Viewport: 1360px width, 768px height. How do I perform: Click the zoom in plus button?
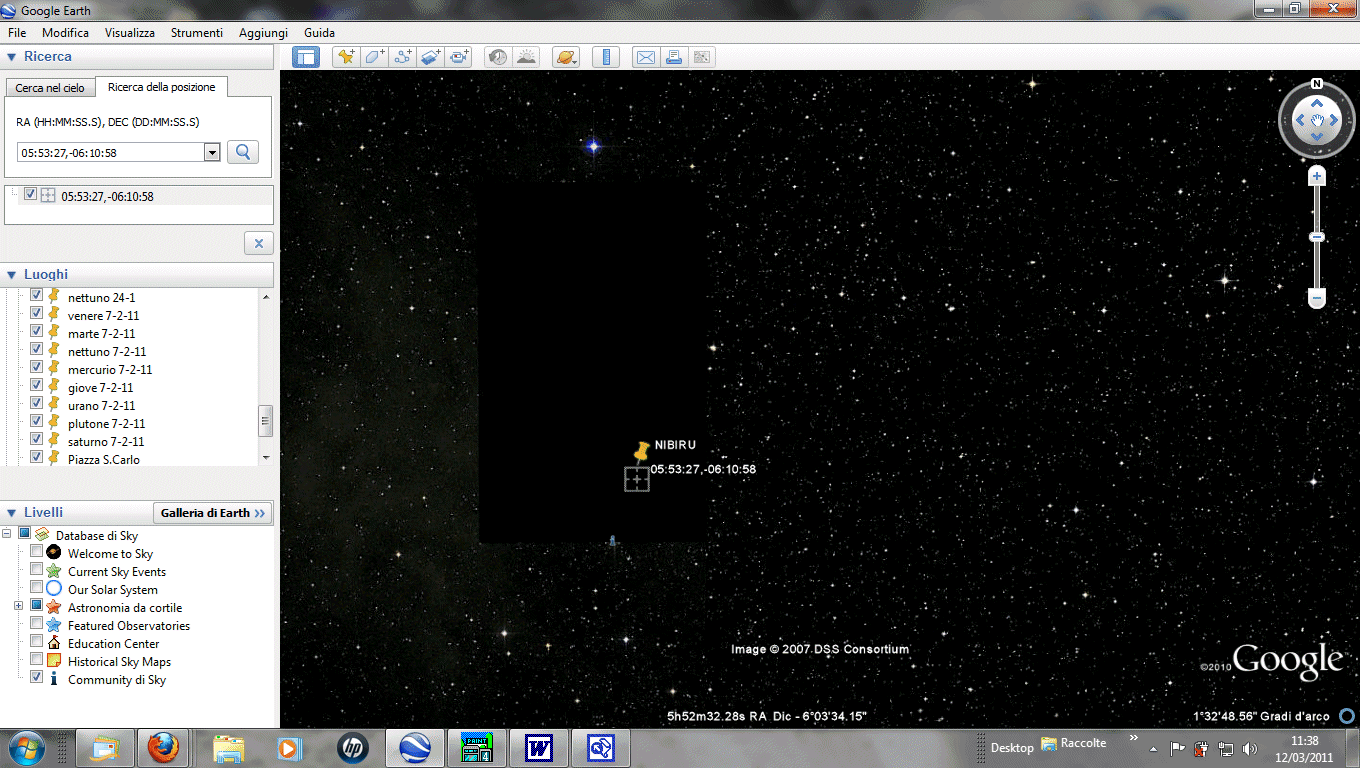coord(1317,176)
